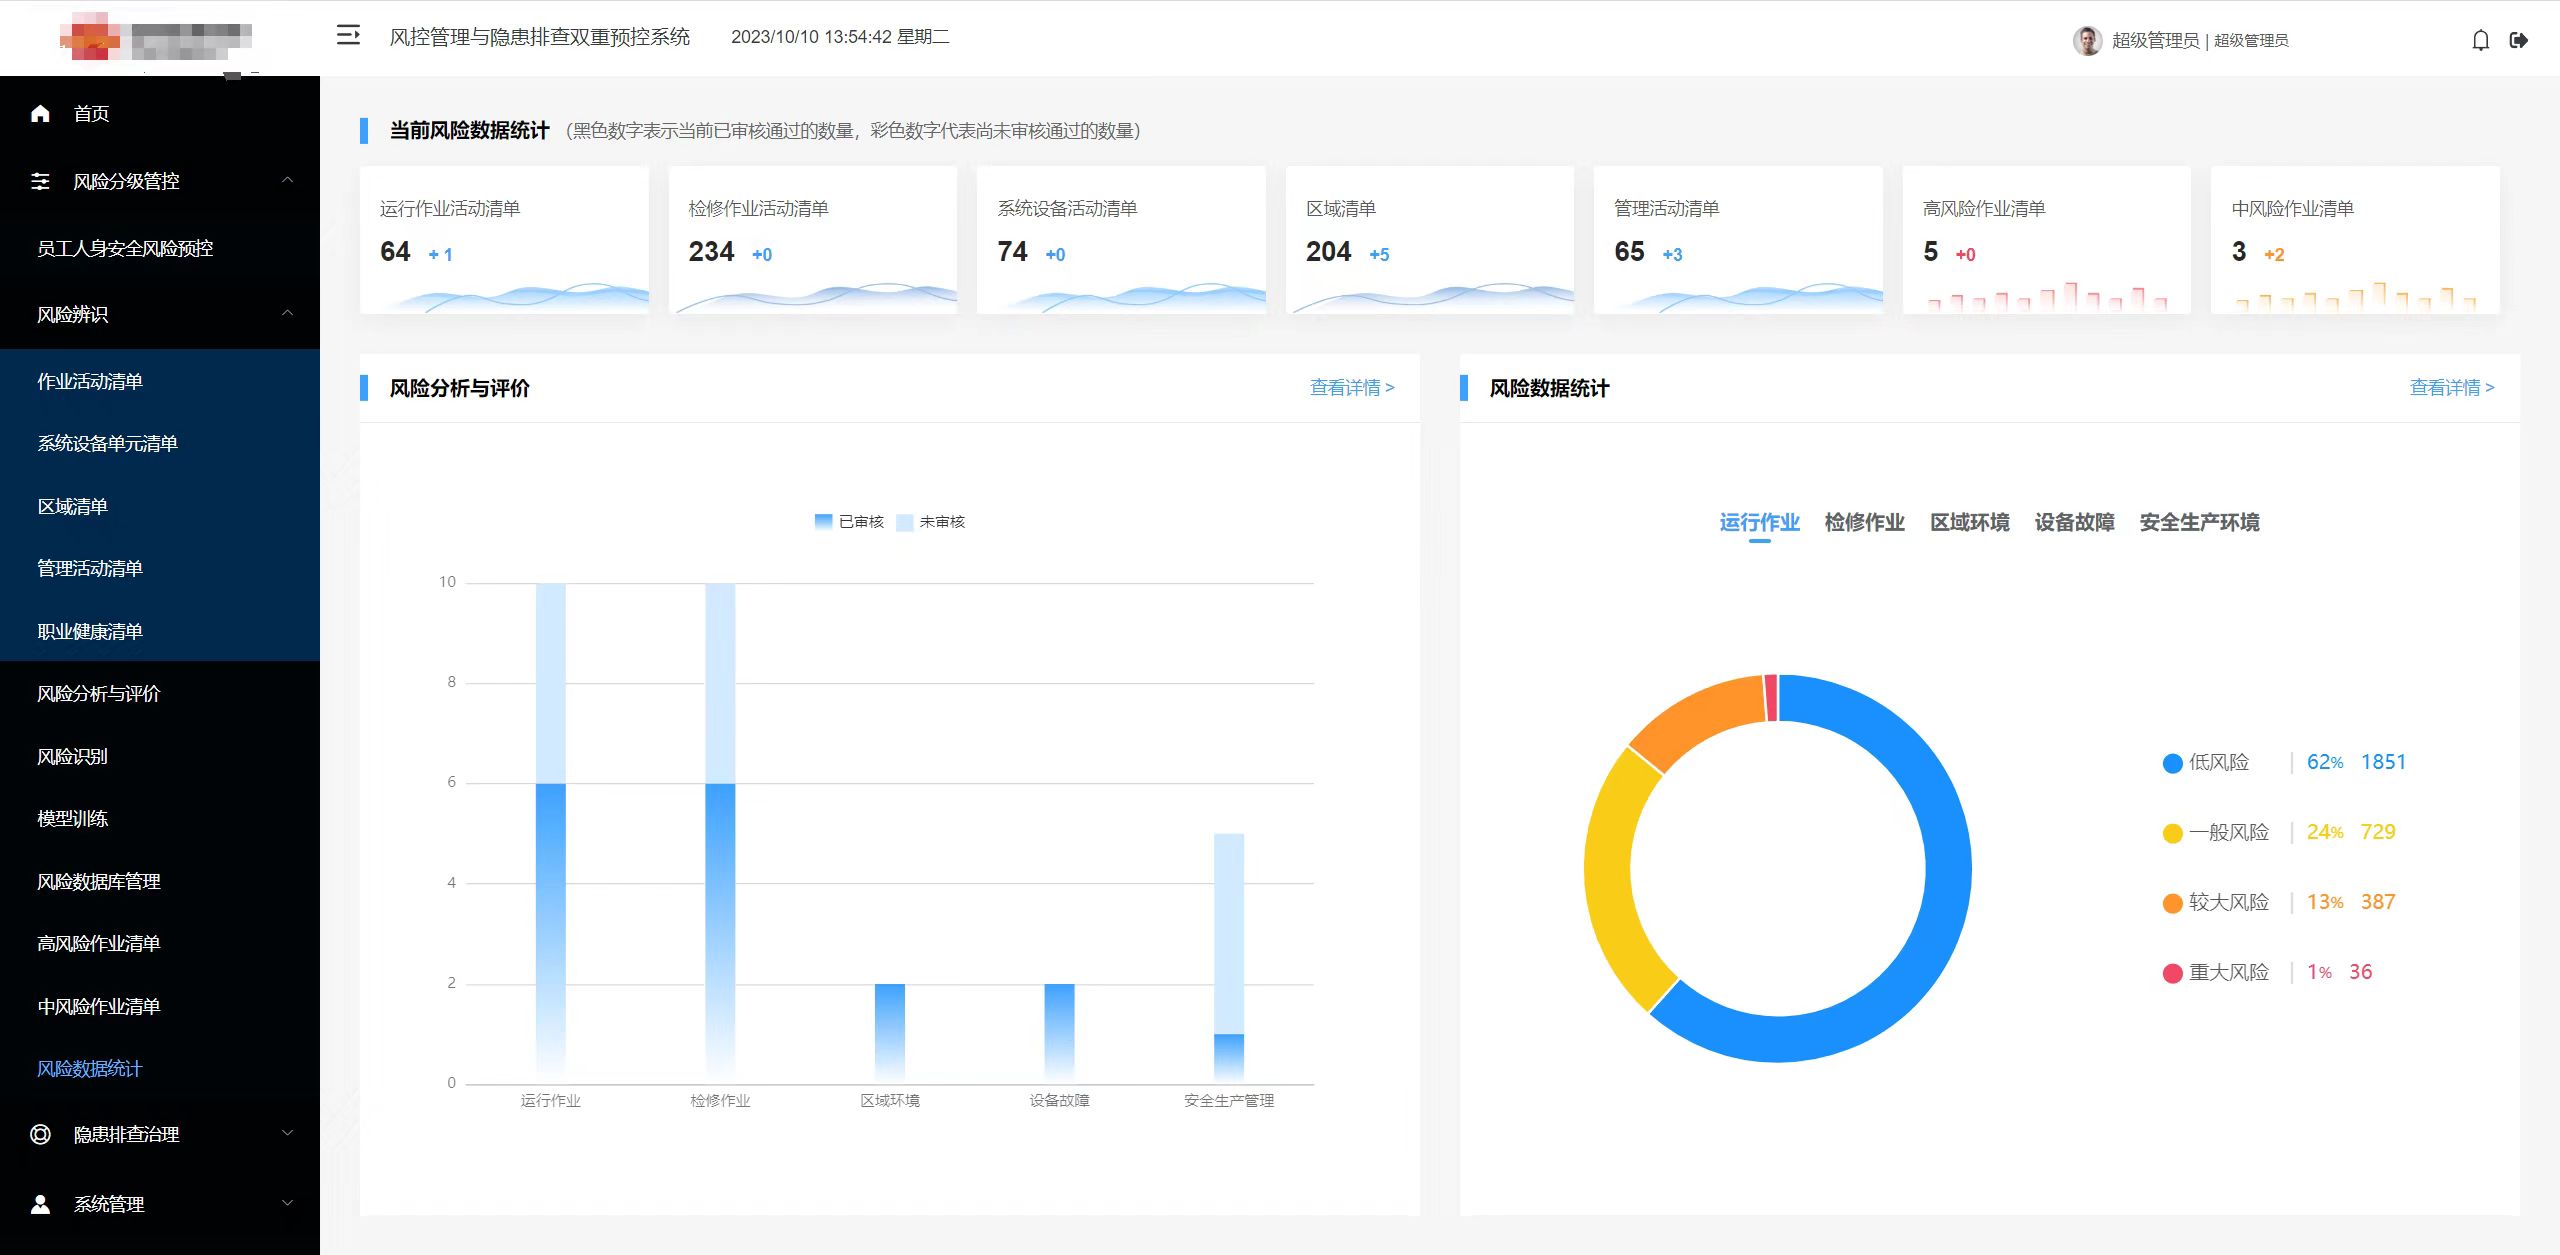2560x1255 pixels.
Task: Open 风险分析与评价 sidebar item
Action: click(160, 693)
